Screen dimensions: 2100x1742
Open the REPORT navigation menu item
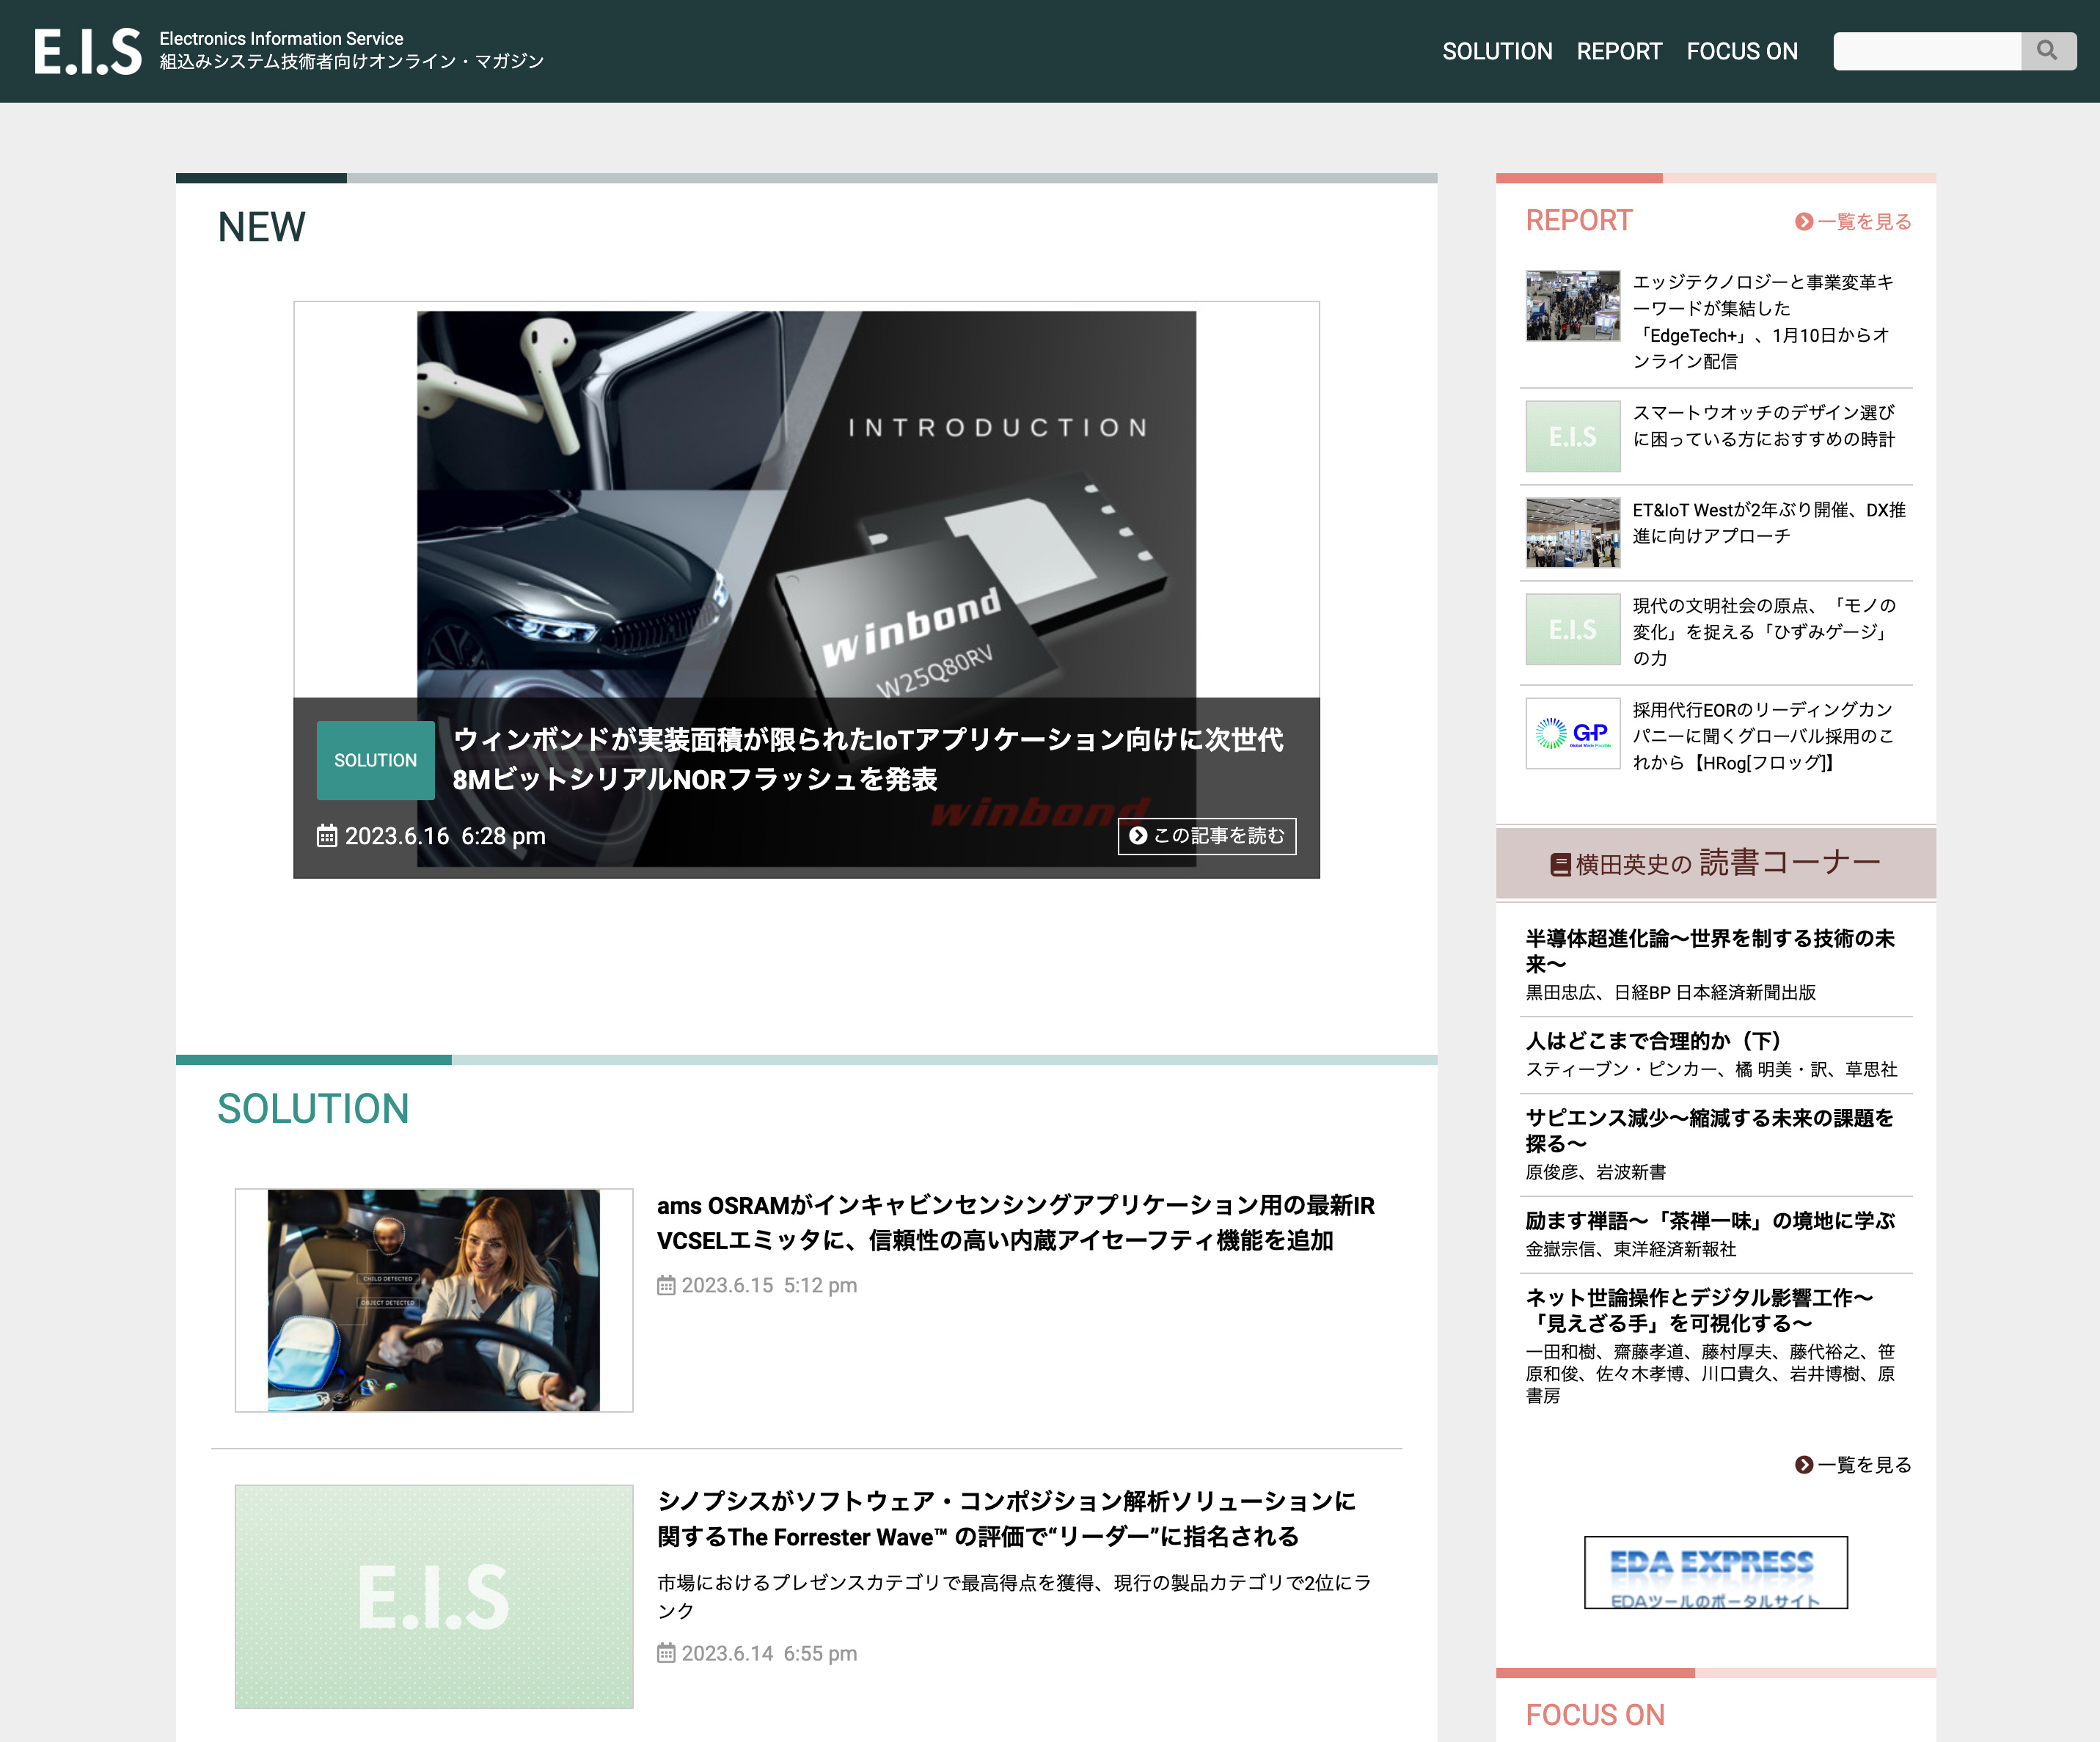1619,51
